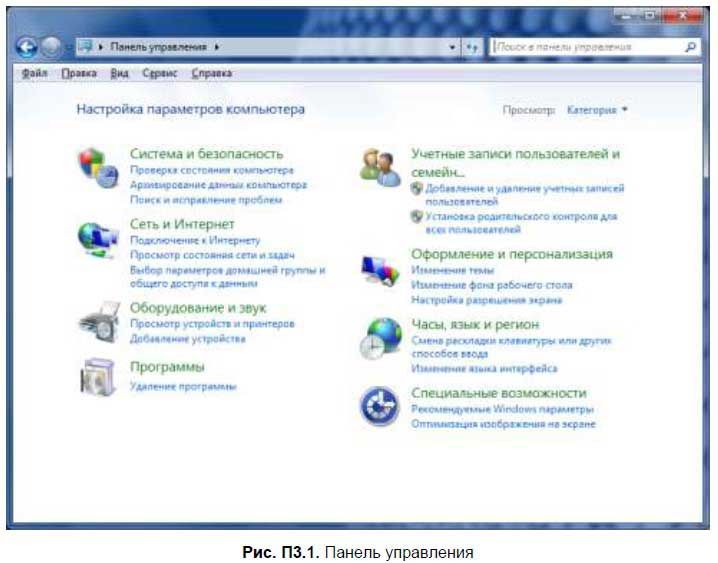Viewport: 718px width, 563px height.
Task: Open recent pages dropdown next to Forward
Action: point(67,47)
